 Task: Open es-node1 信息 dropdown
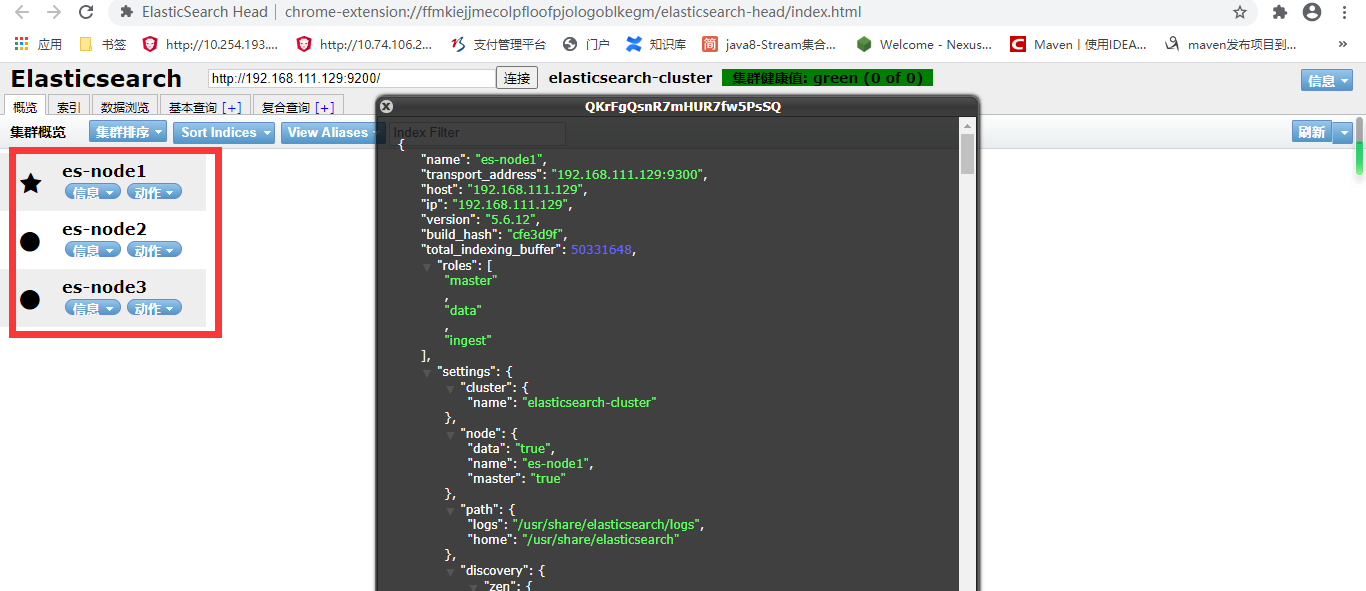pos(93,192)
